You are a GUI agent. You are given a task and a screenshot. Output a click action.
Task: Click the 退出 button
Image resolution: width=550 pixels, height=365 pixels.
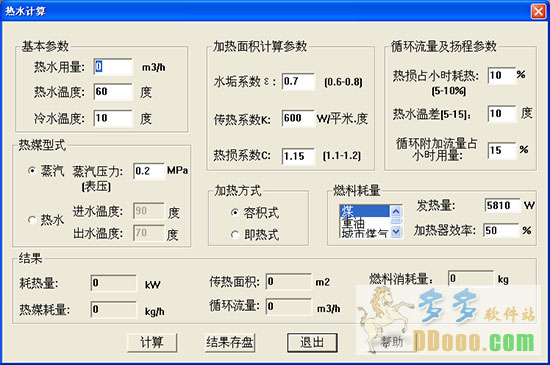[312, 342]
